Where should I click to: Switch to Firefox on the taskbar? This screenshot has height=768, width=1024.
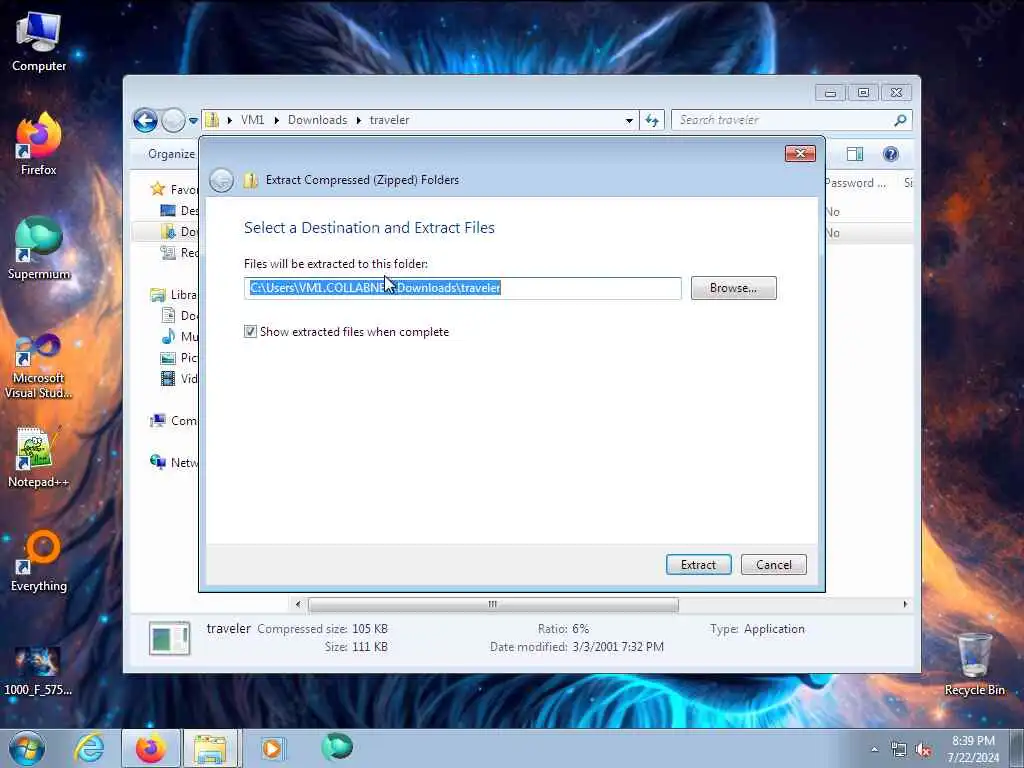coord(151,748)
